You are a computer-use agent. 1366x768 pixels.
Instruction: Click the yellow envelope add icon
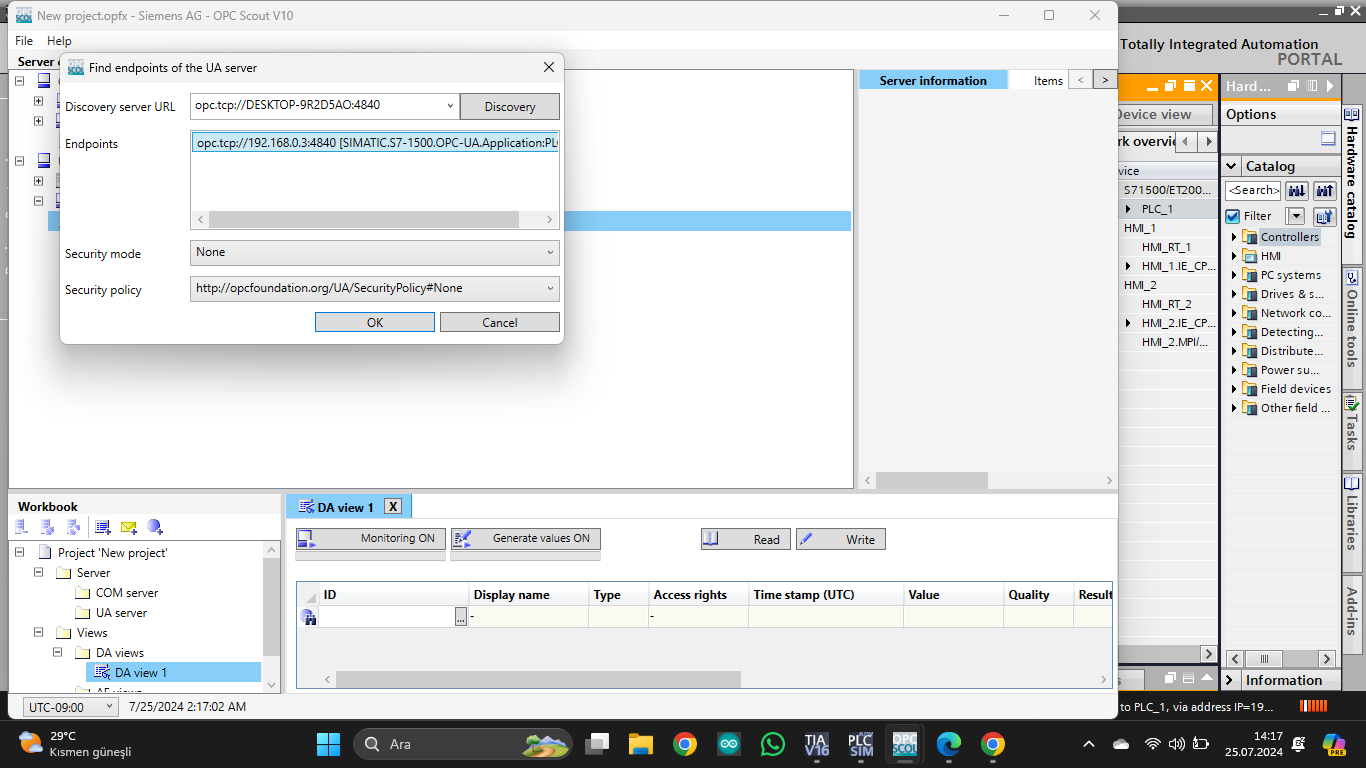click(129, 527)
